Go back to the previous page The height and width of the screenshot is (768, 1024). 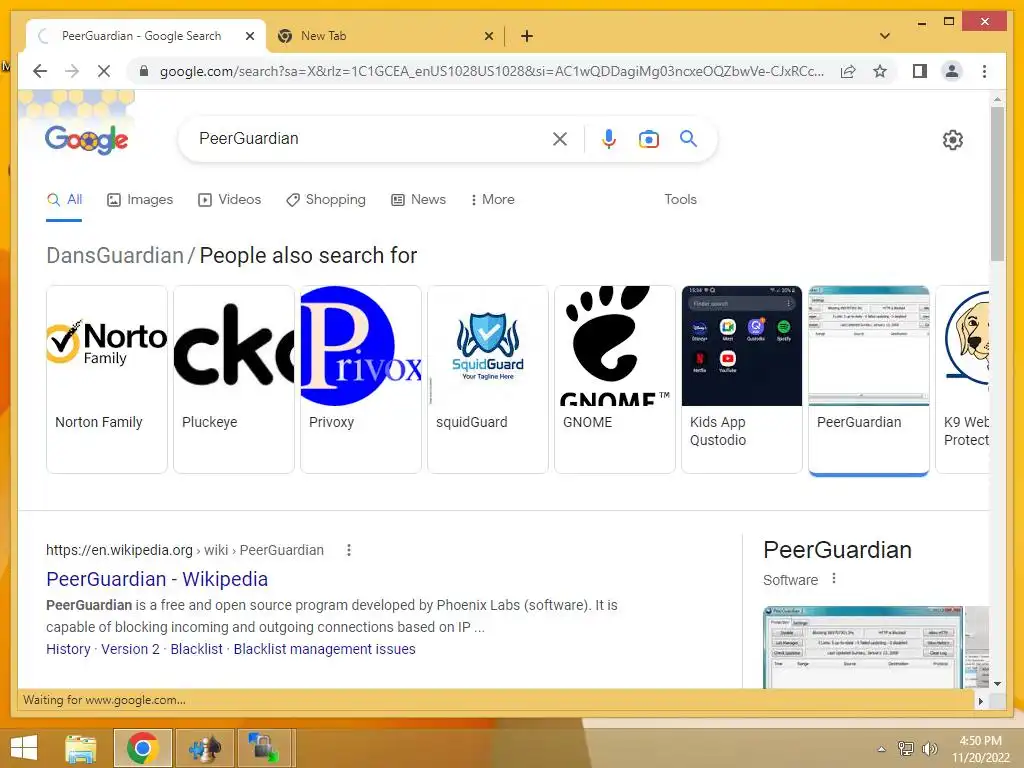40,71
